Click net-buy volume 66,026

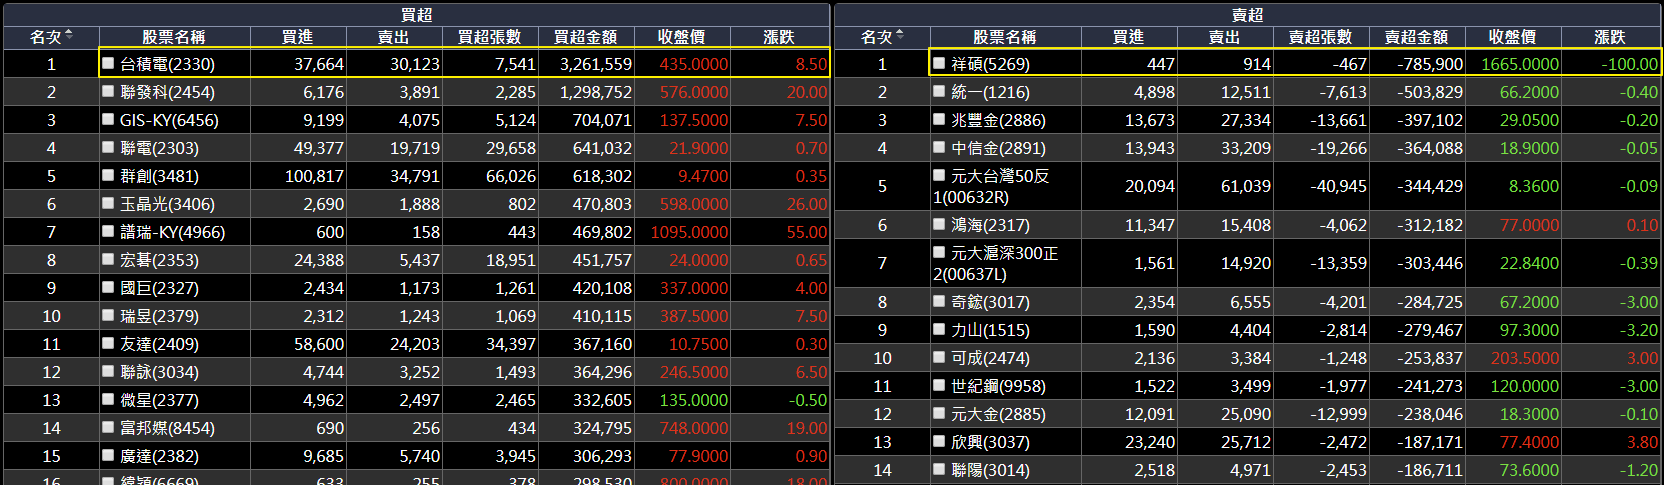511,176
